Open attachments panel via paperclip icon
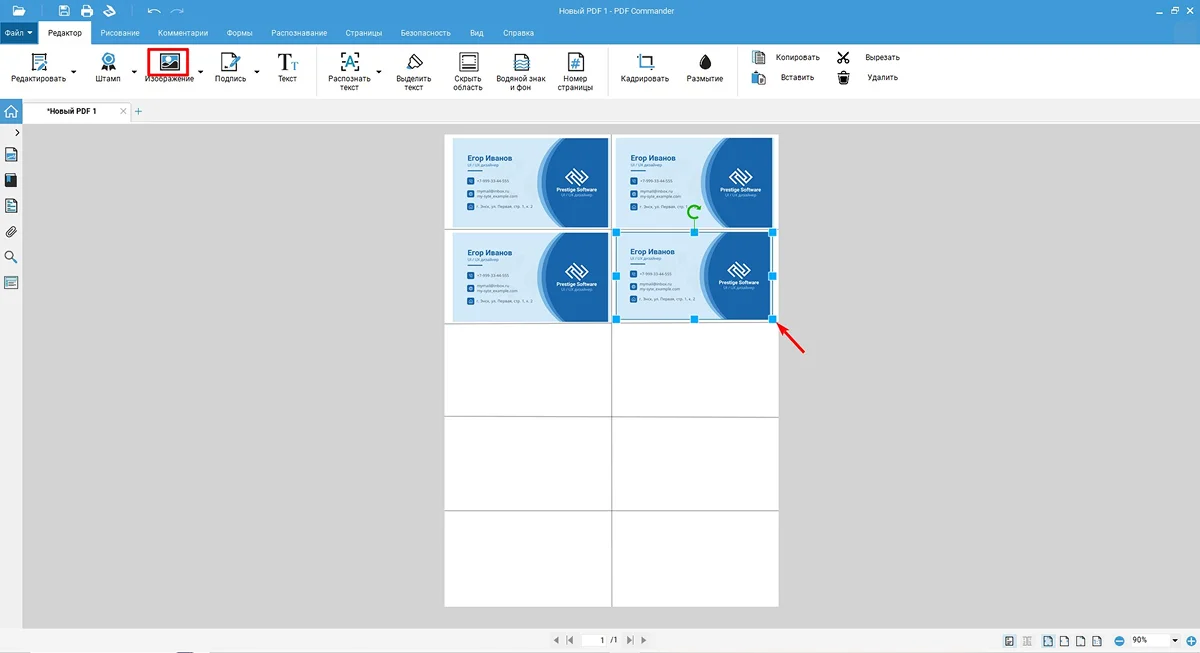Image resolution: width=1200 pixels, height=653 pixels. tap(11, 232)
